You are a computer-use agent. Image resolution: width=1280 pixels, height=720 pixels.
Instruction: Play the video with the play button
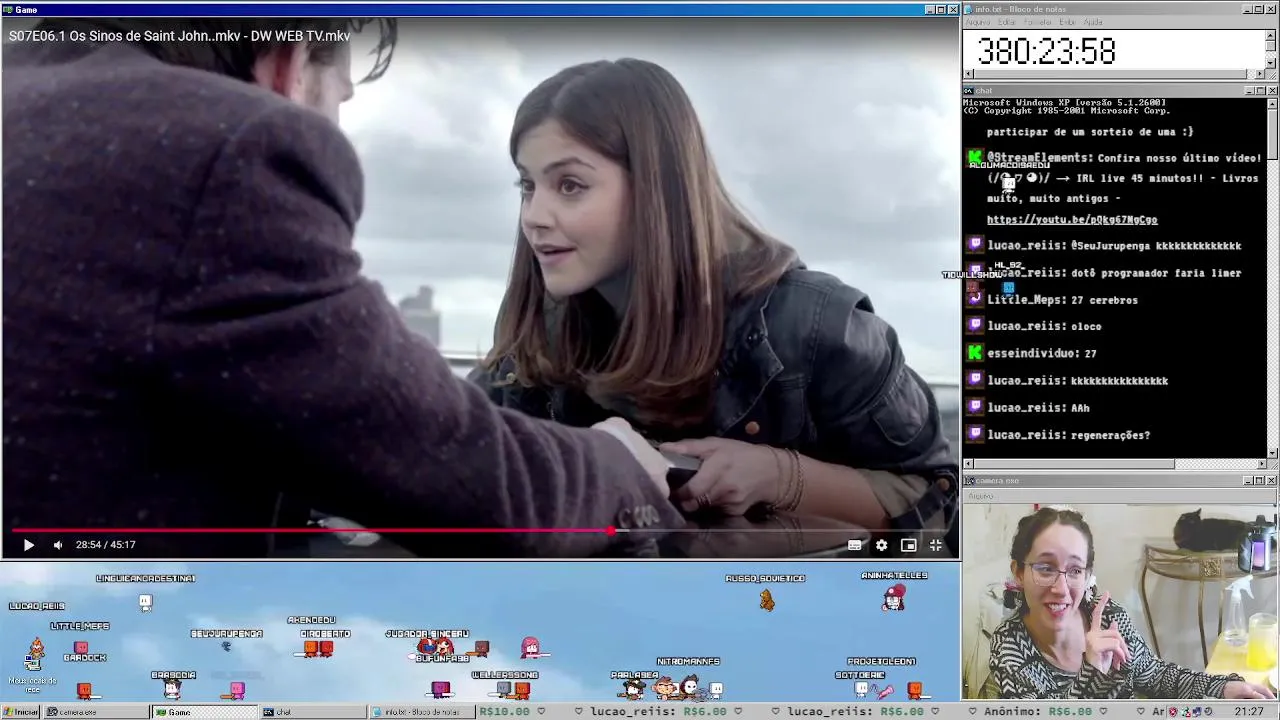pos(28,545)
